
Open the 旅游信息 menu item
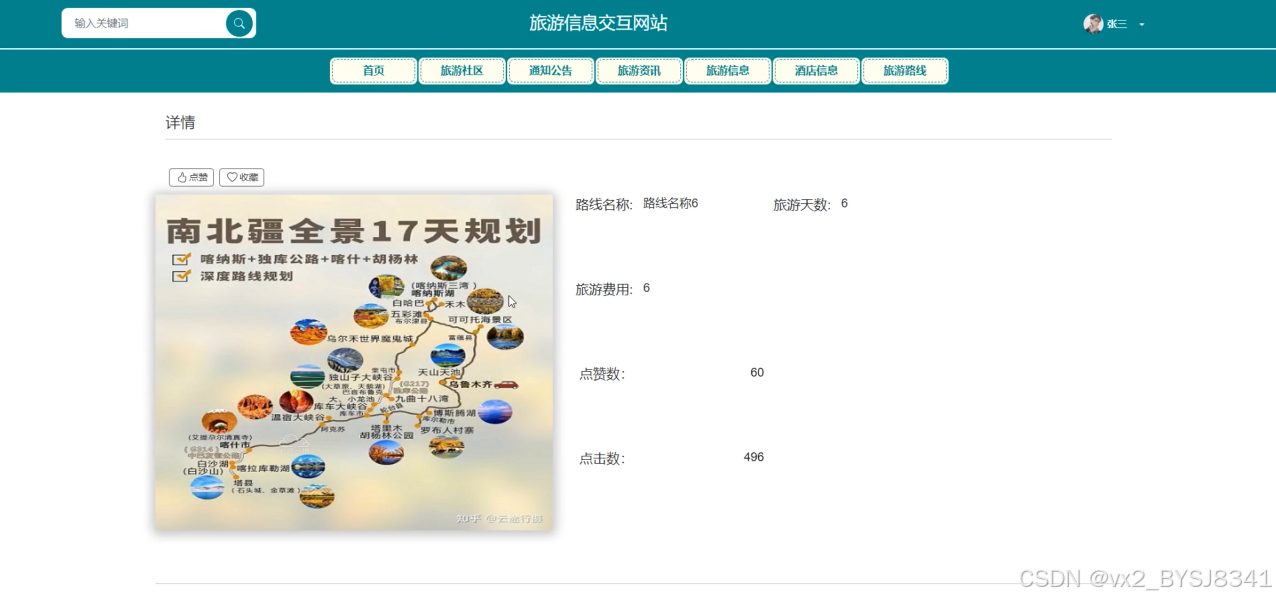coord(728,71)
